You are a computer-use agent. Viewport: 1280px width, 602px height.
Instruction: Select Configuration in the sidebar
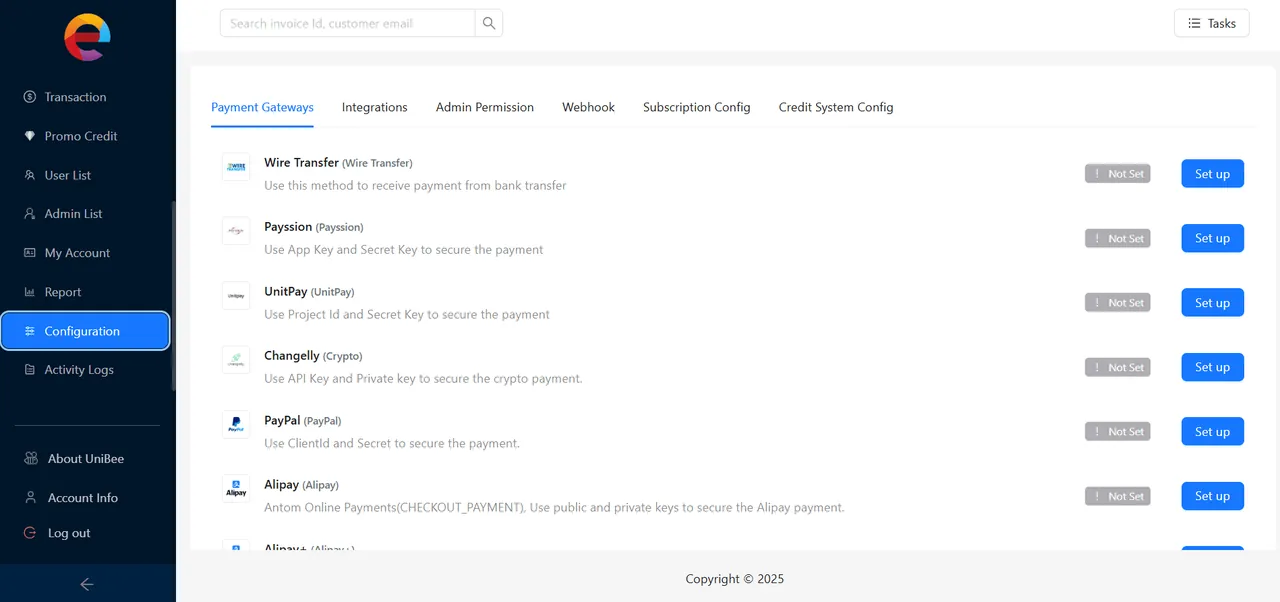[85, 331]
